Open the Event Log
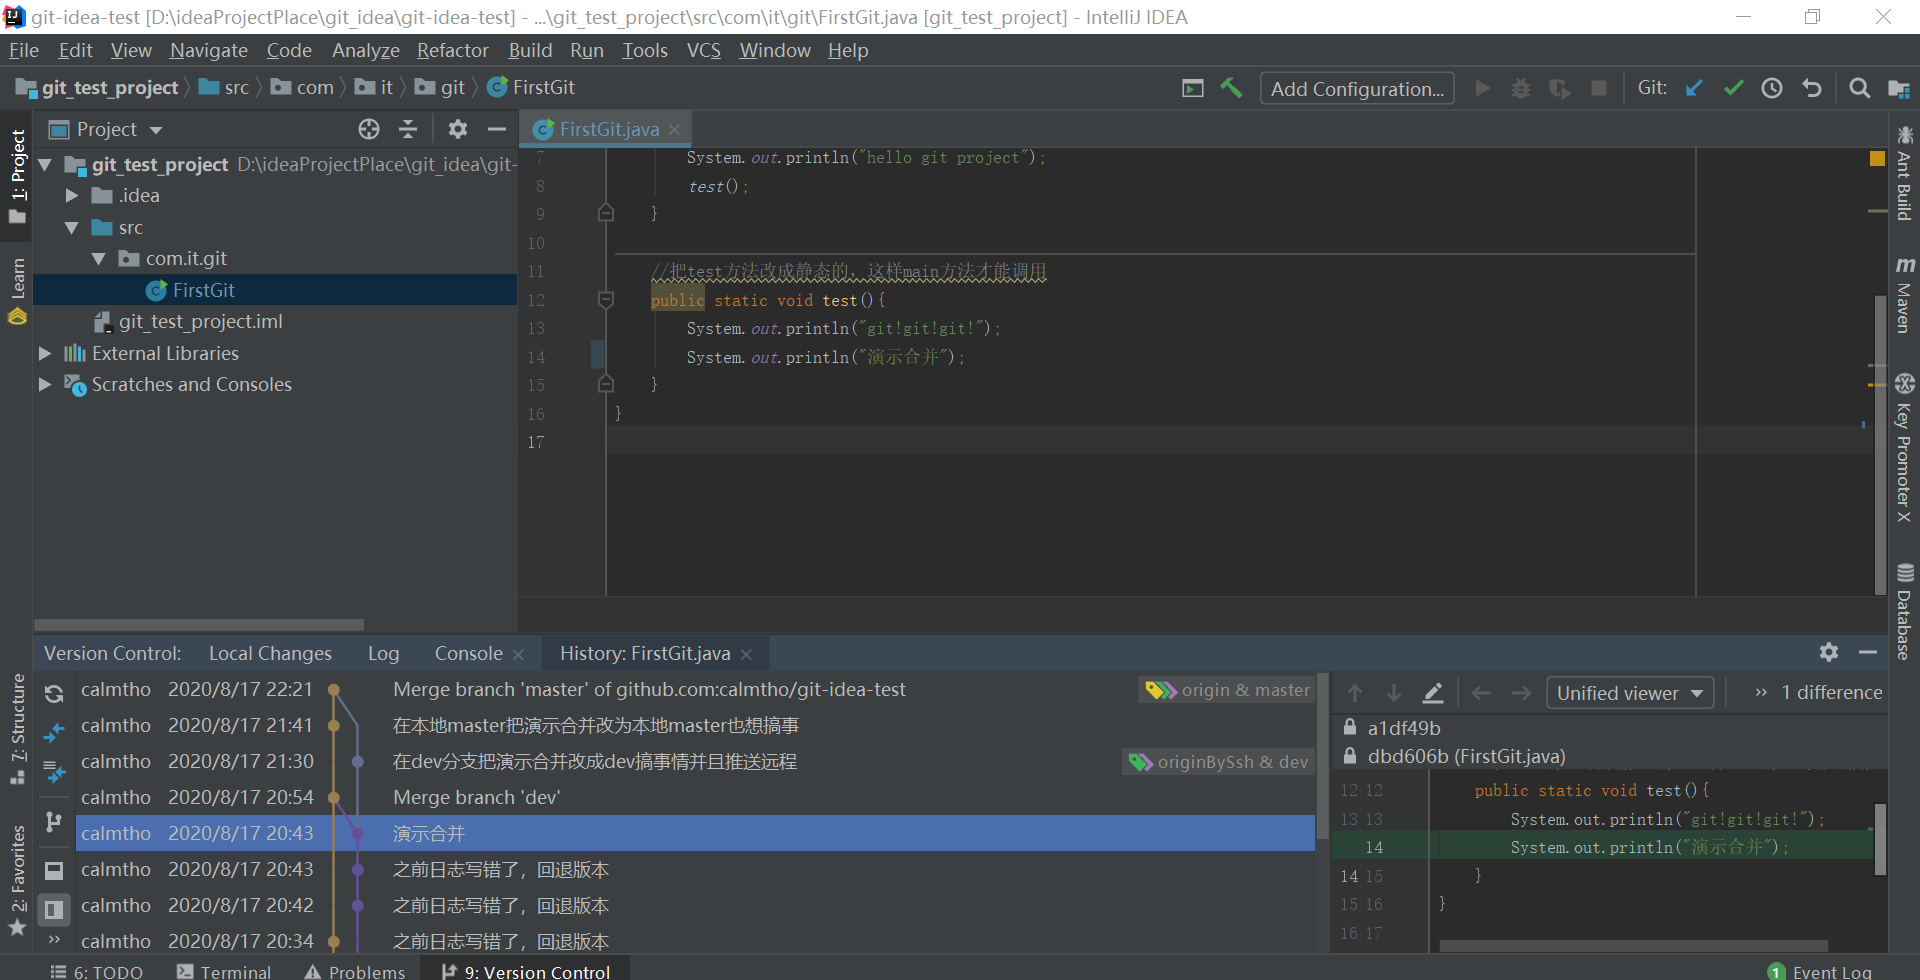1920x980 pixels. coord(1820,971)
